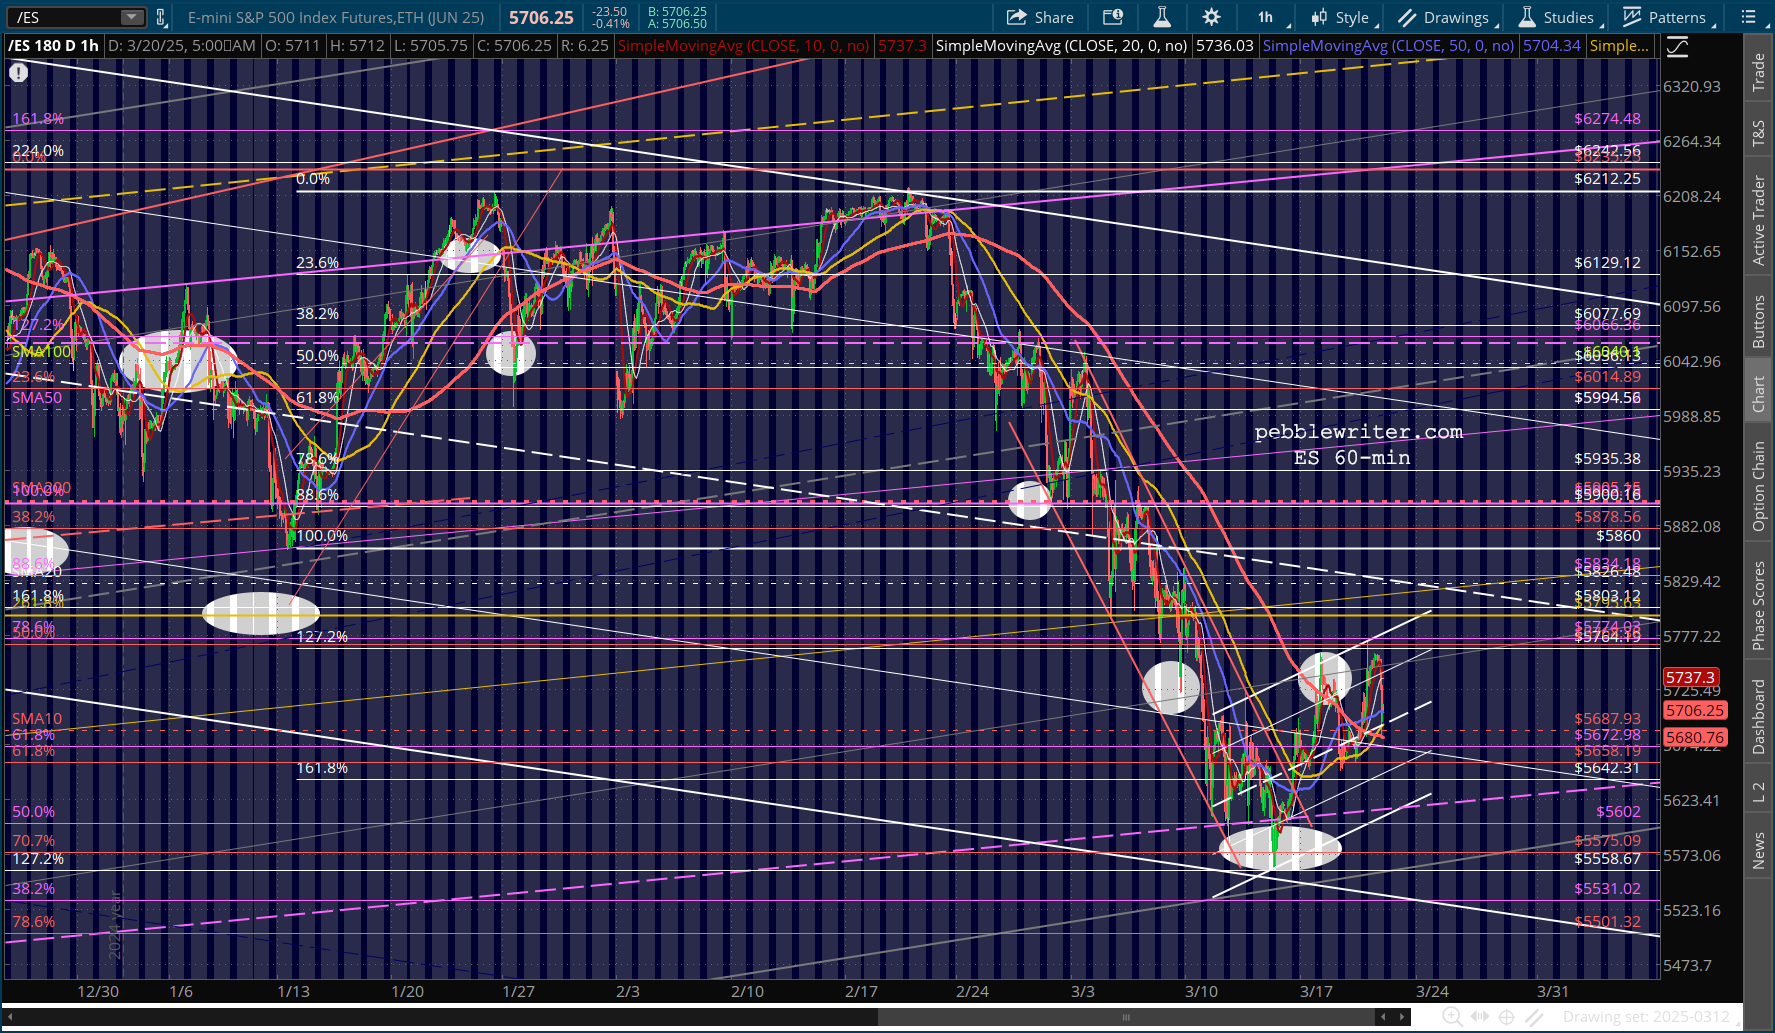The height and width of the screenshot is (1033, 1775).
Task: Open the chart settings gear
Action: pyautogui.click(x=1211, y=17)
